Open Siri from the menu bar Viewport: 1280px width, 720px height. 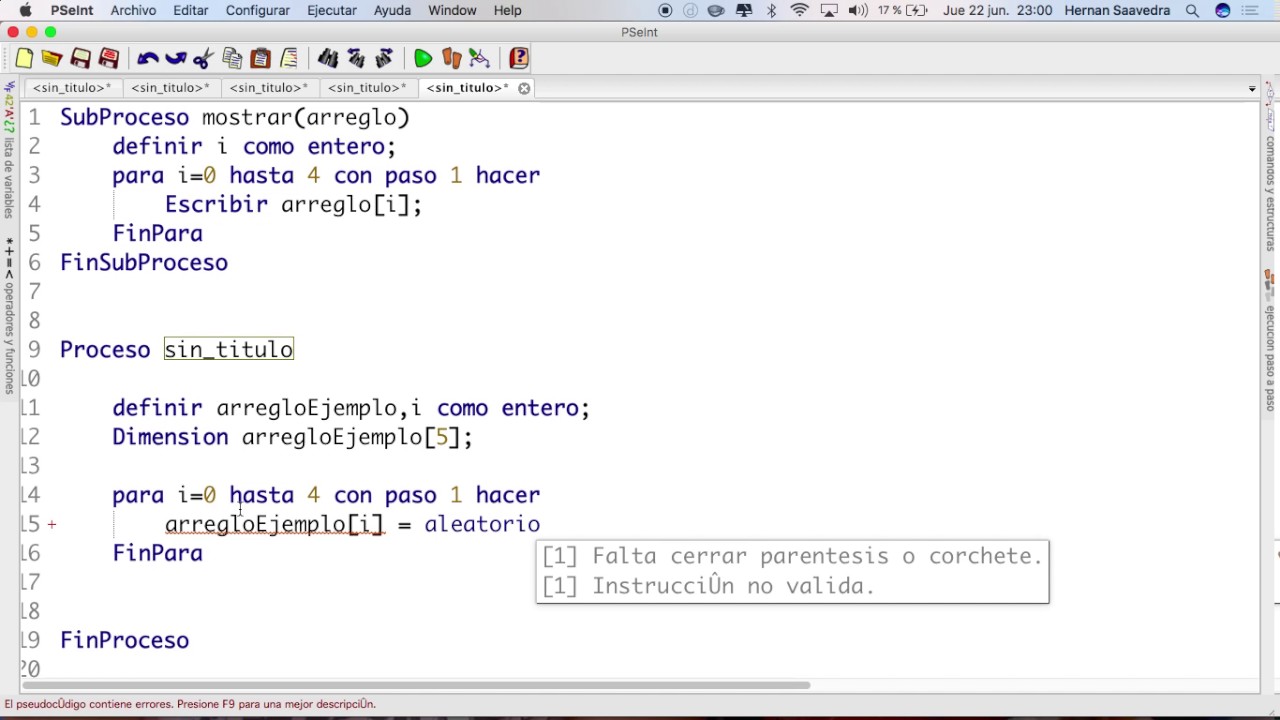click(1223, 10)
